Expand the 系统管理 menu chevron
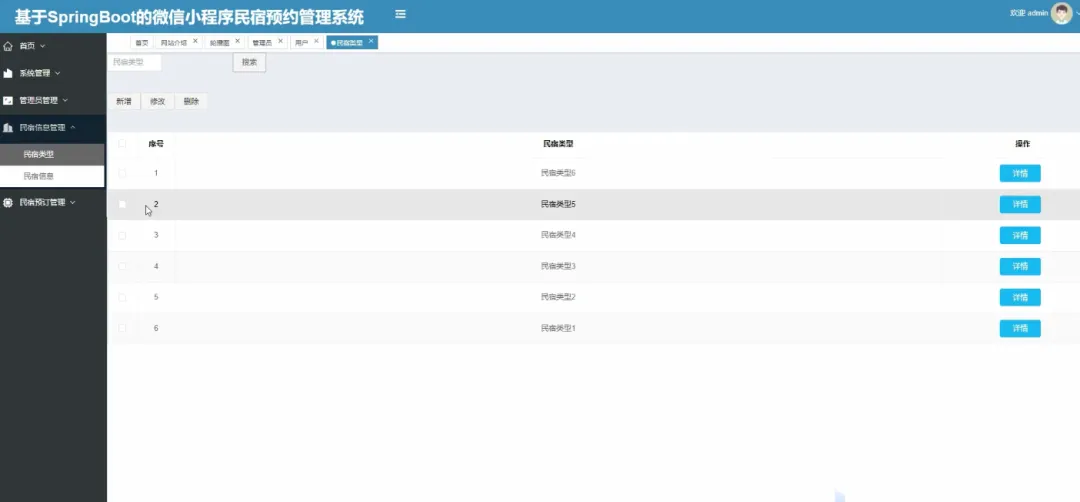 tap(58, 73)
